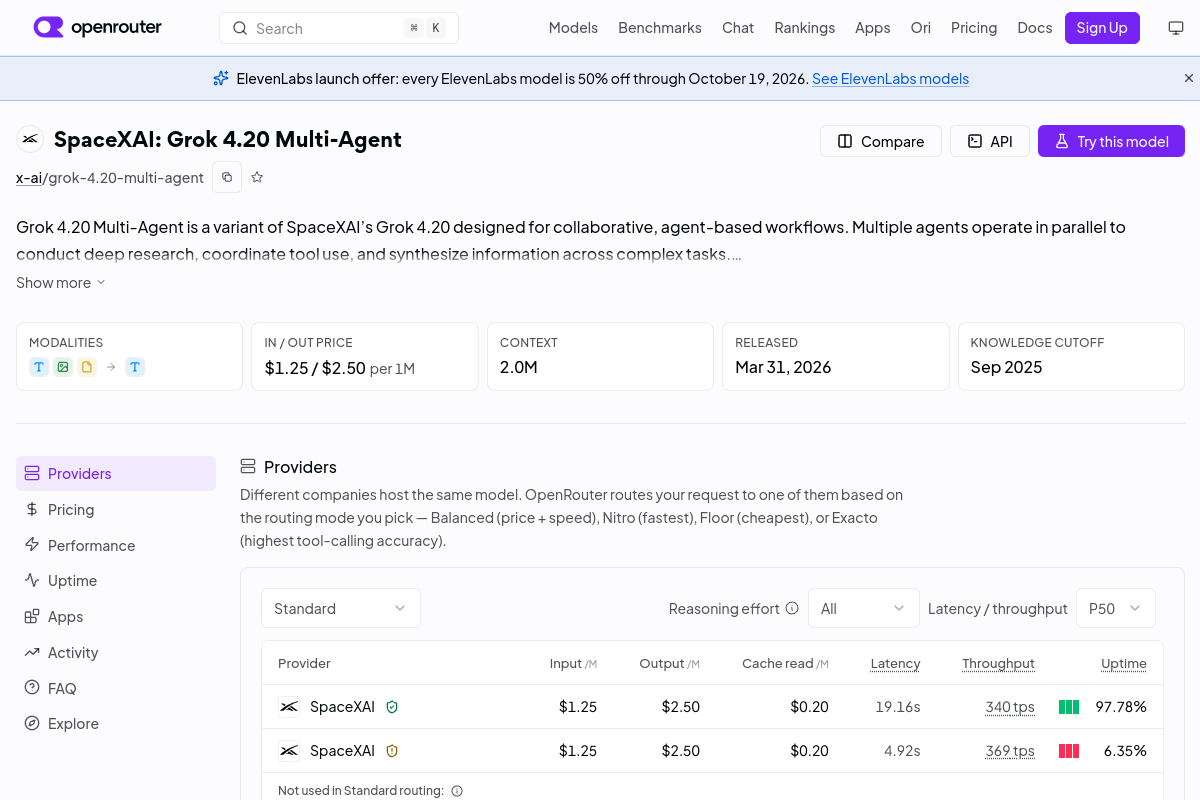Dismiss the ElevenLabs offer banner
Viewport: 1200px width, 800px height.
(1189, 78)
